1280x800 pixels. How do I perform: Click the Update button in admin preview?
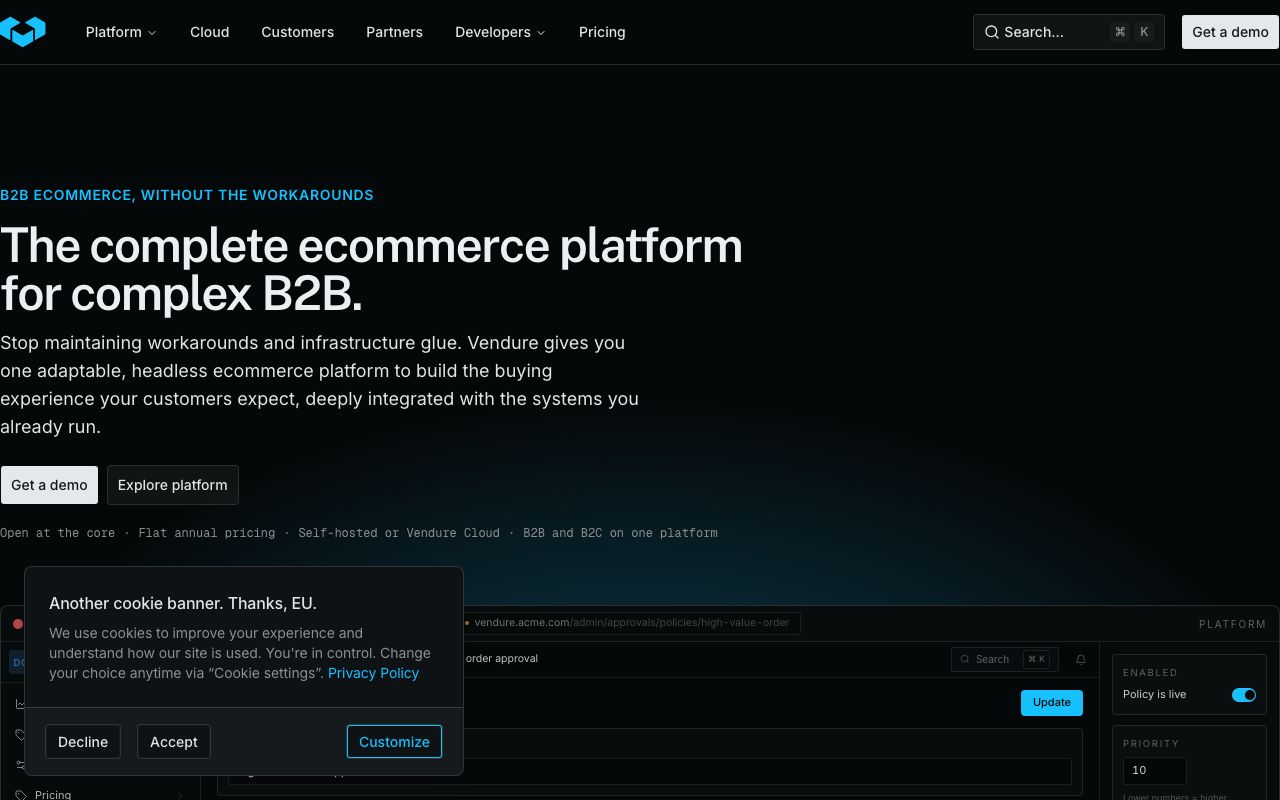pyautogui.click(x=1052, y=702)
